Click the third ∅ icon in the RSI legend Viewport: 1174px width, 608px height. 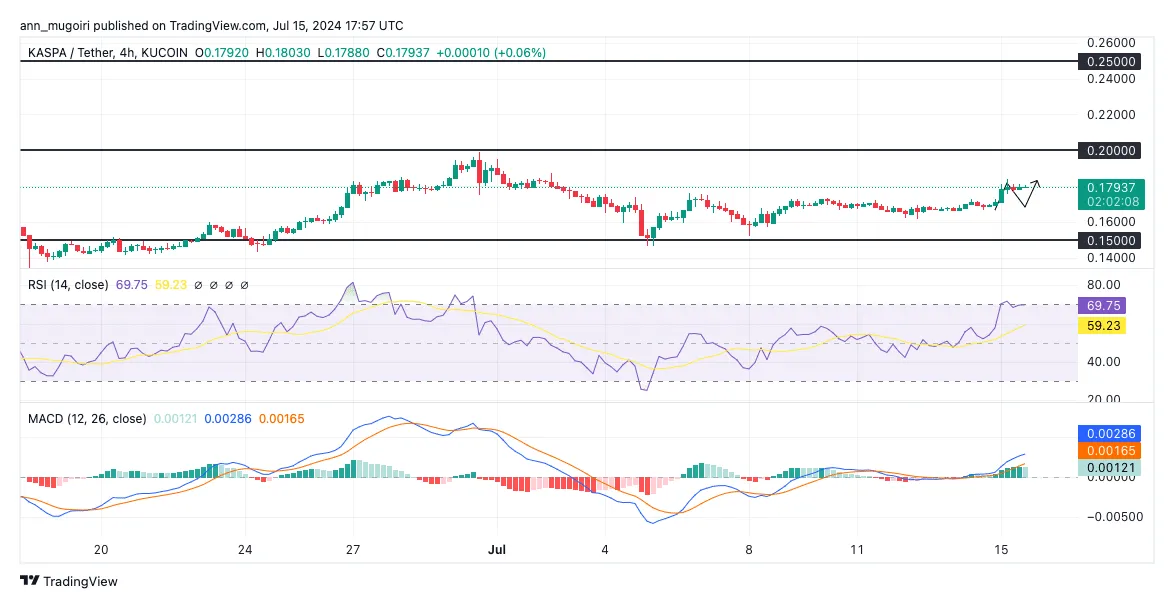point(228,285)
